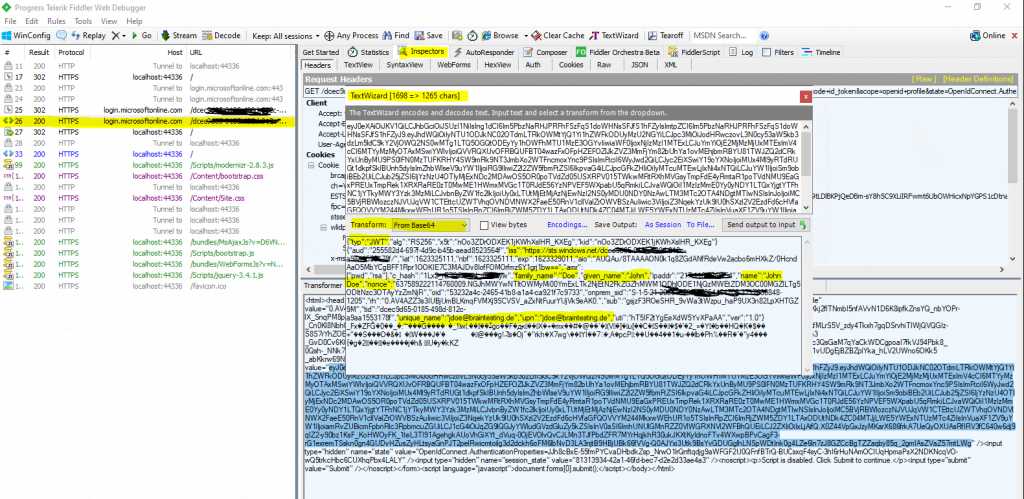Click the To File... link
The height and width of the screenshot is (499, 1024).
[700, 225]
